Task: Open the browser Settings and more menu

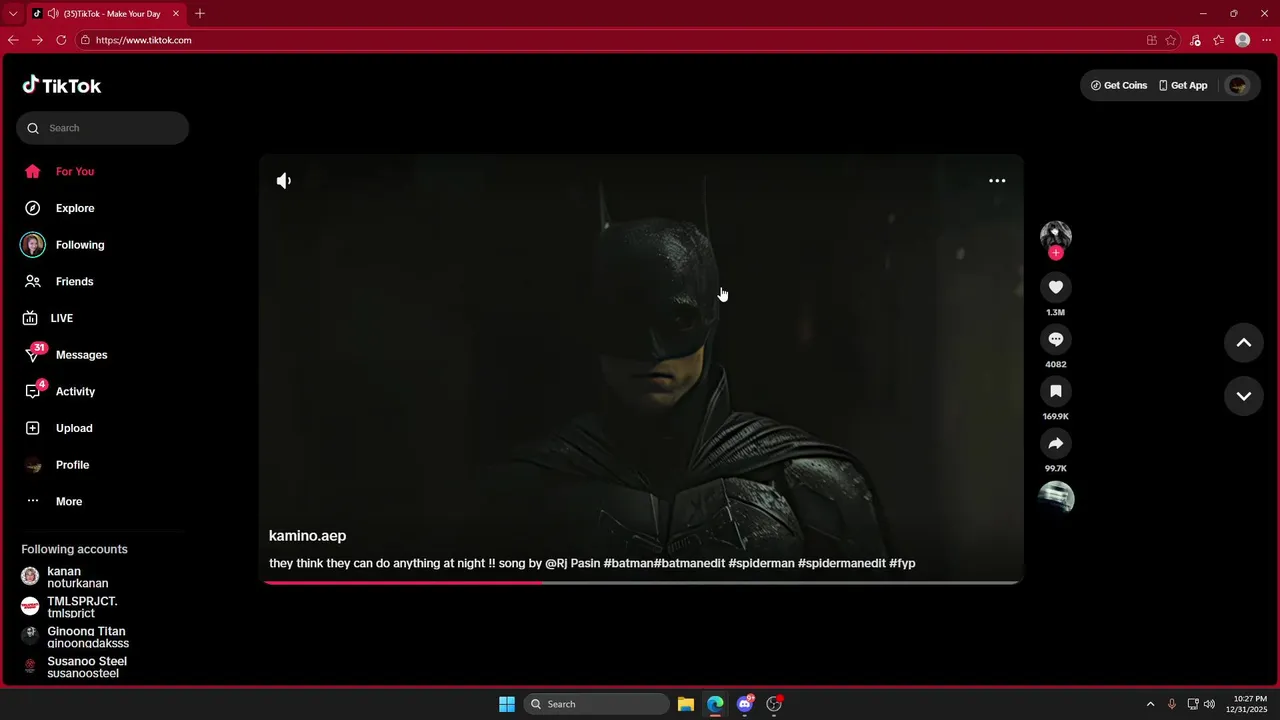Action: [1267, 40]
